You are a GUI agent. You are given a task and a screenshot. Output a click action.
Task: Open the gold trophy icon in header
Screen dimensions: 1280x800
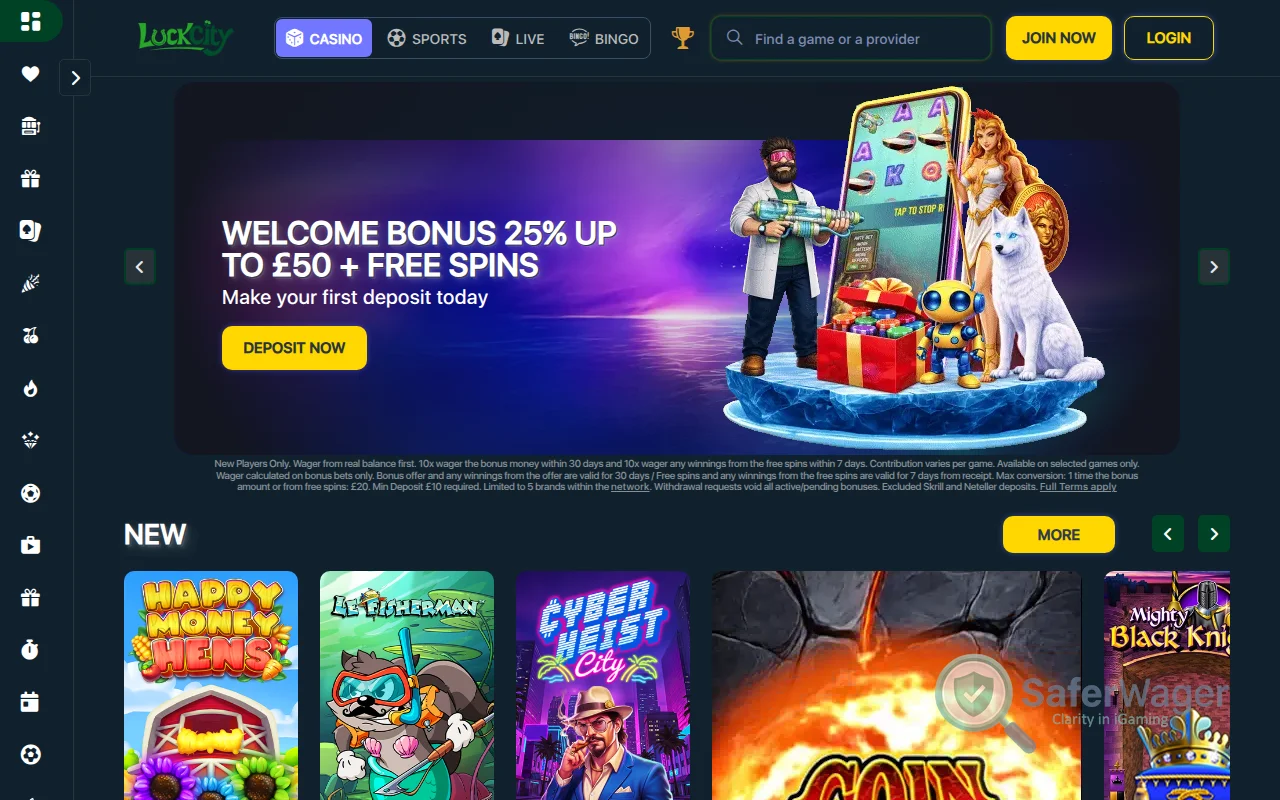click(x=683, y=38)
